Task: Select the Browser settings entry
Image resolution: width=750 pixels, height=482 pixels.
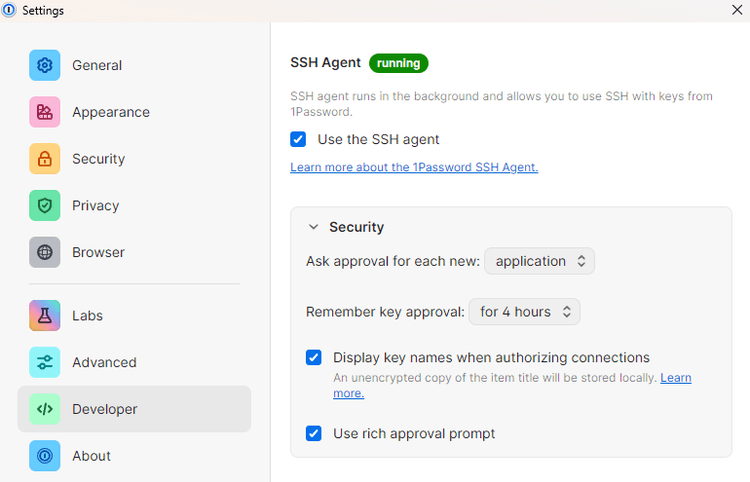Action: point(134,252)
